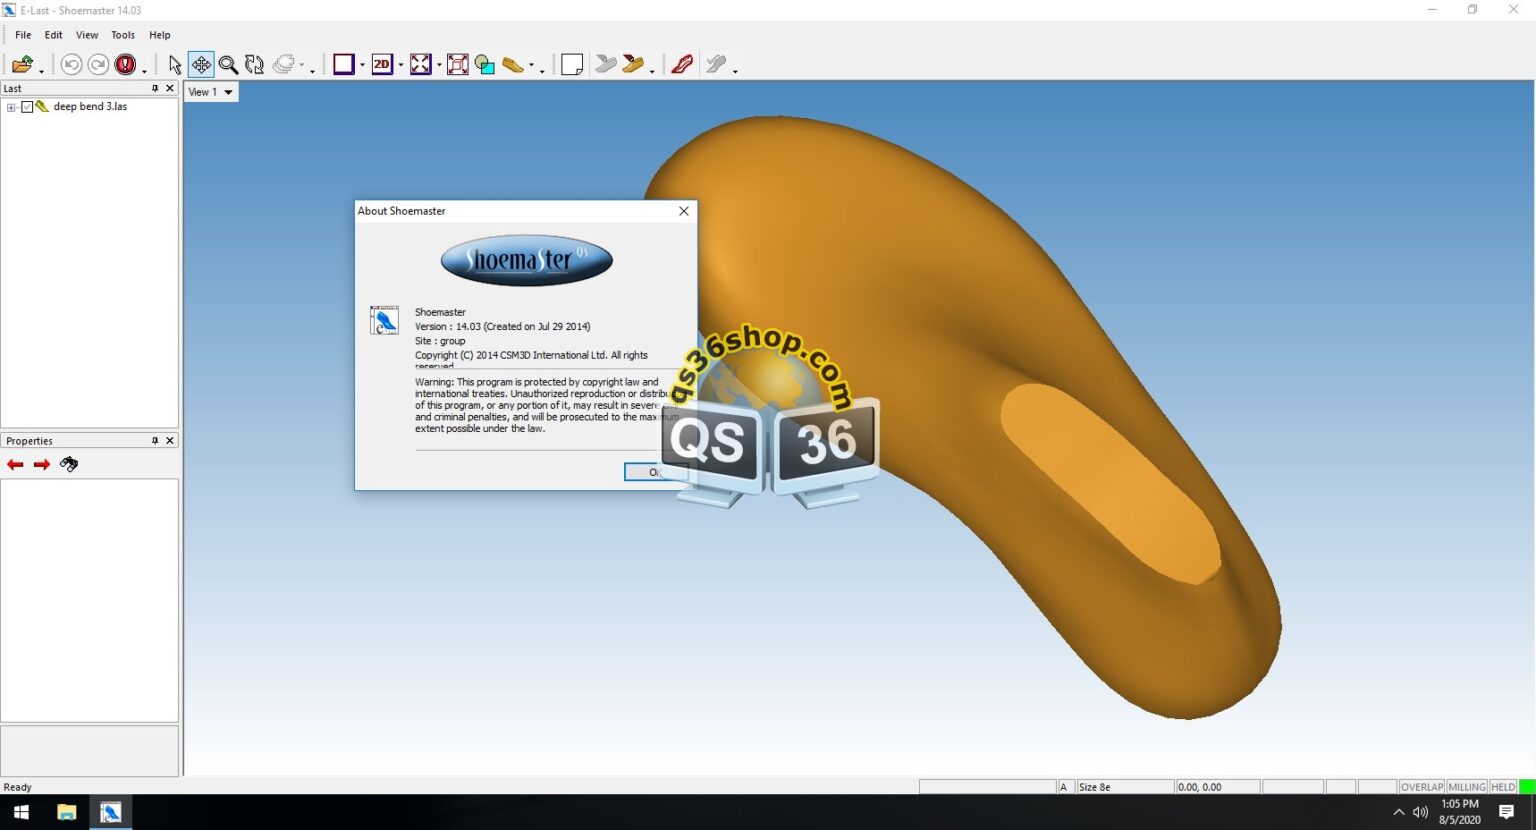1536x830 pixels.
Task: Click the grayed stacked layers icon
Action: (x=284, y=65)
